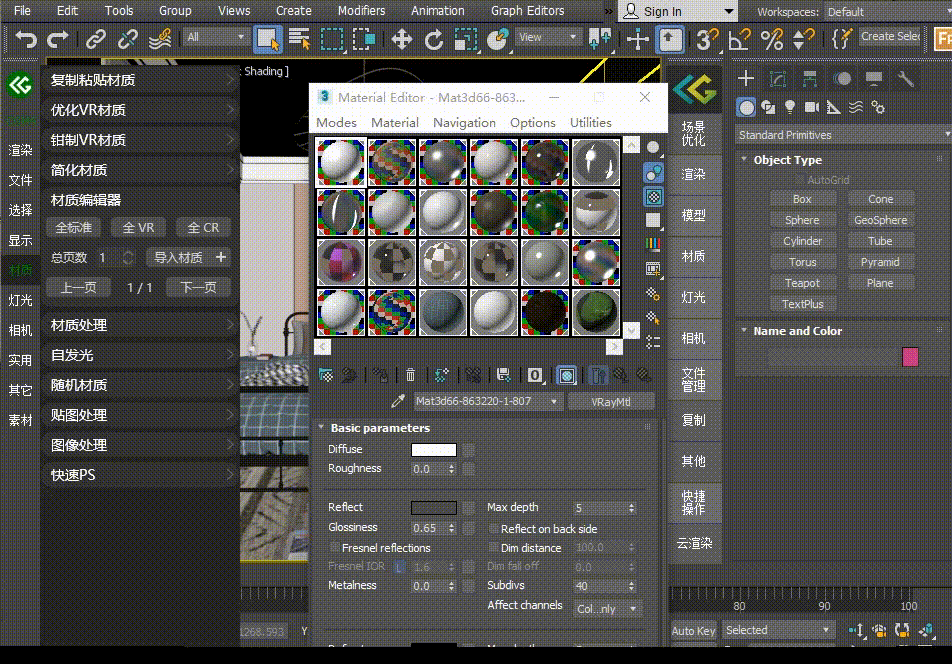The image size is (952, 664).
Task: Open the Affect channels dropdown
Action: (608, 608)
